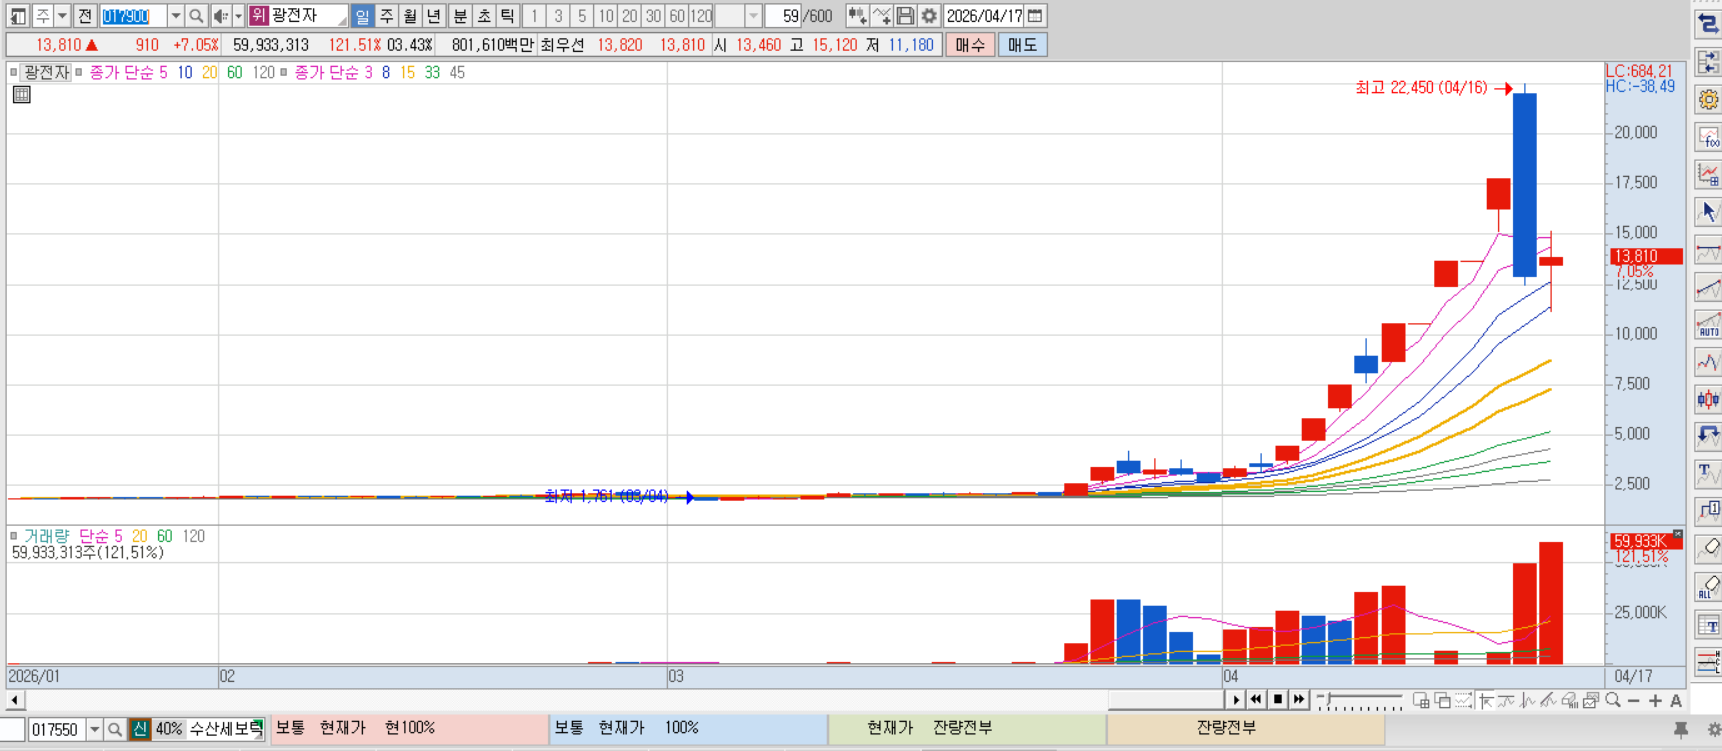Select the 년 (yearly) period toggle

pyautogui.click(x=434, y=16)
